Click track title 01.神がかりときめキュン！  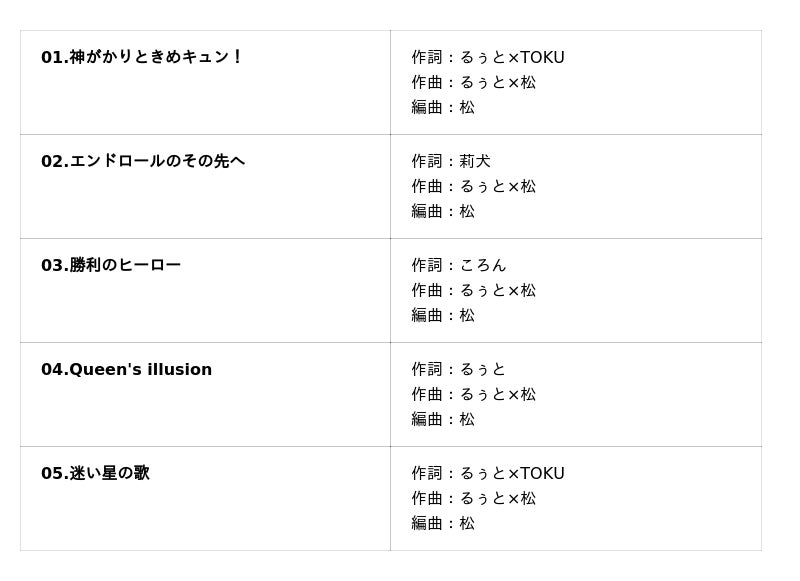142,57
